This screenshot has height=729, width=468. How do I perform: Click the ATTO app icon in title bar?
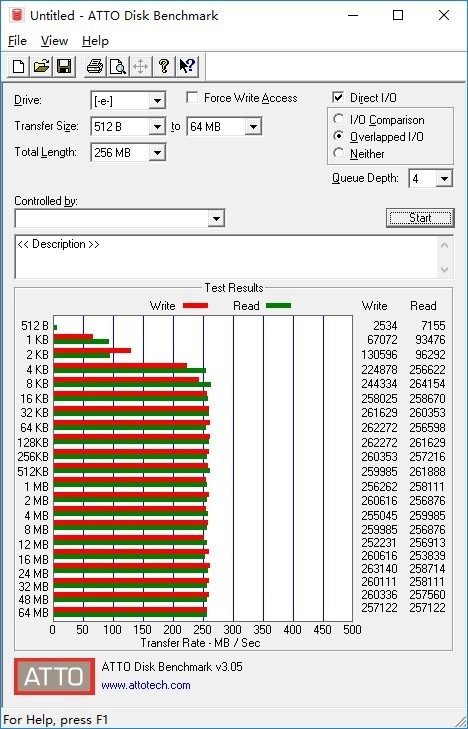pyautogui.click(x=17, y=15)
